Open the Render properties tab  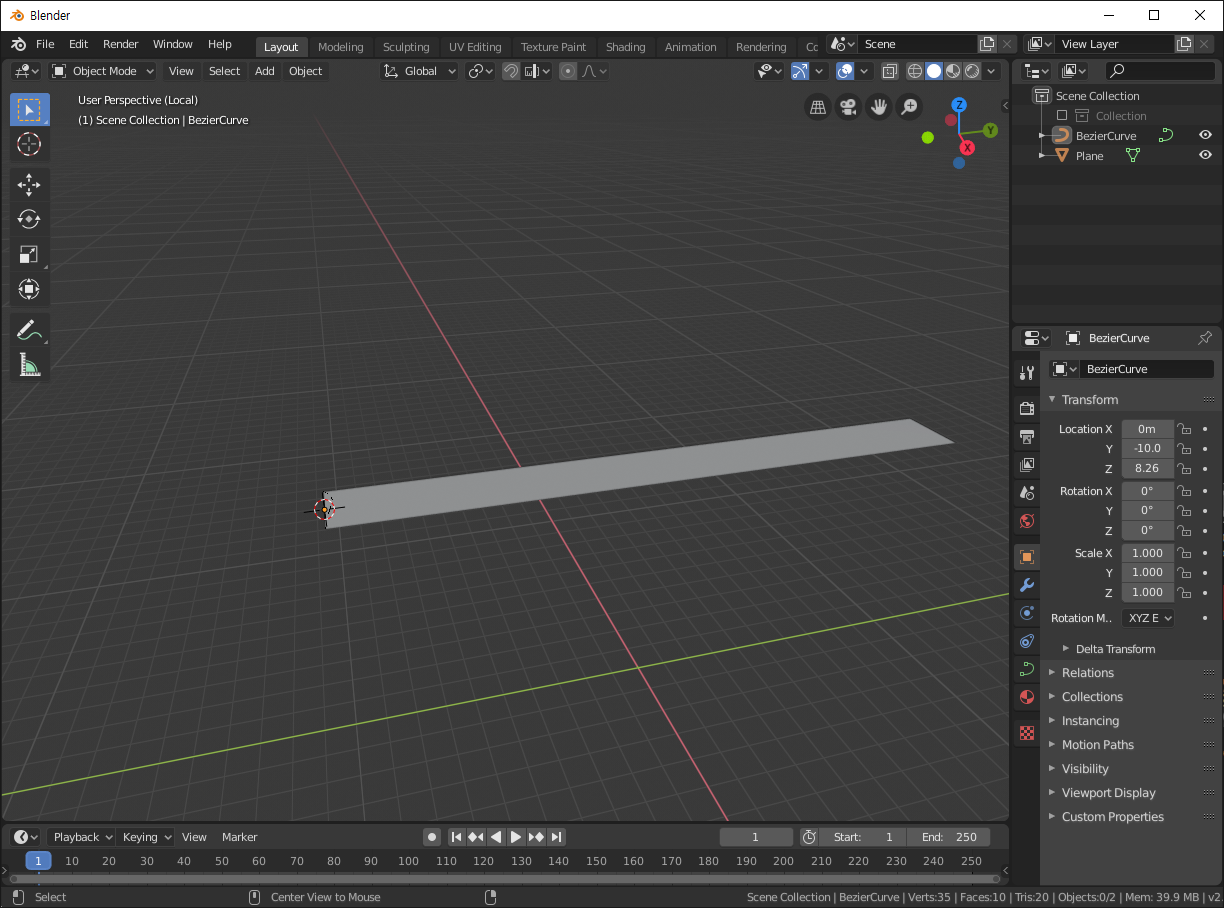(x=1027, y=408)
